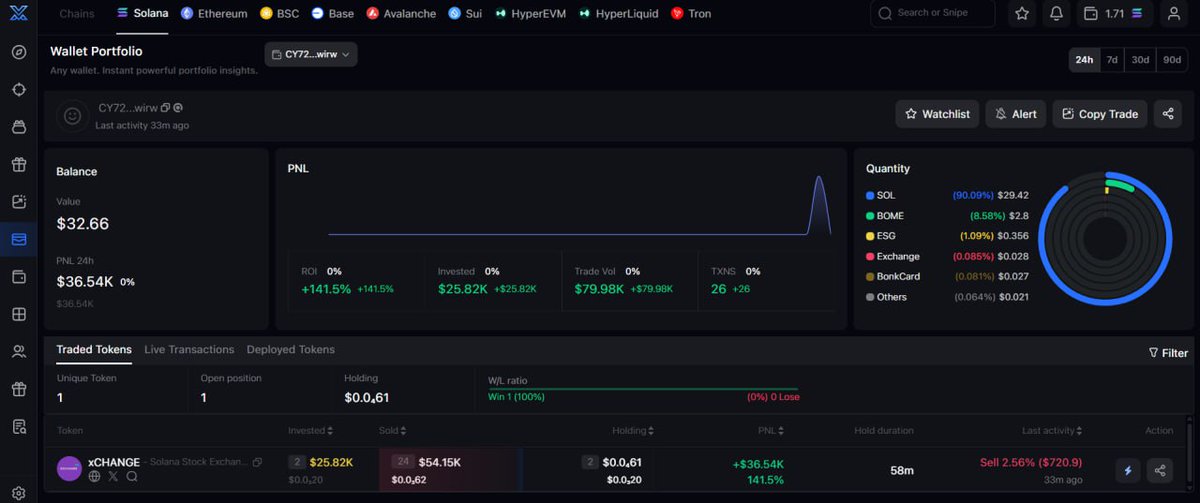Select the 30d timeframe

(1140, 60)
